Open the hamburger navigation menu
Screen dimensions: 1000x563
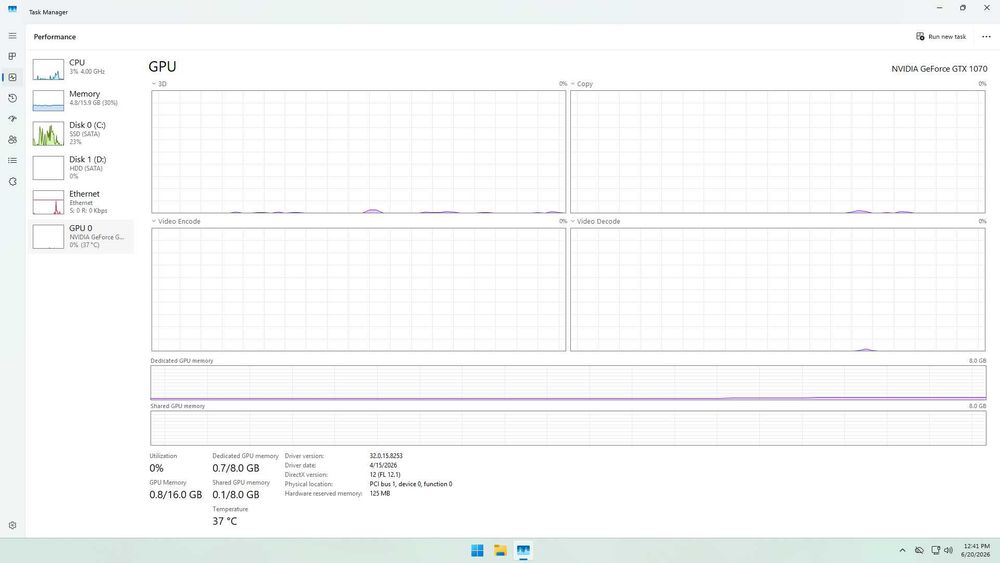click(x=12, y=36)
